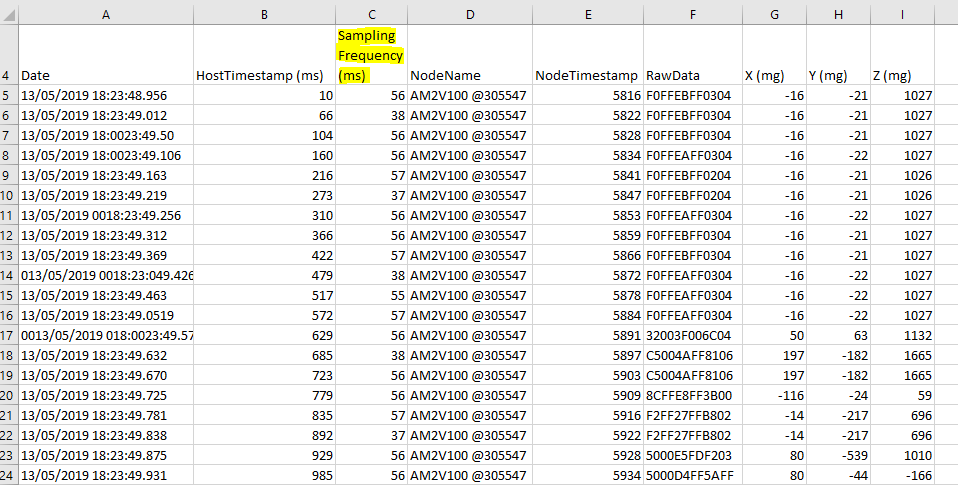
Task: Click the 'RawData' header cell
Action: (693, 55)
